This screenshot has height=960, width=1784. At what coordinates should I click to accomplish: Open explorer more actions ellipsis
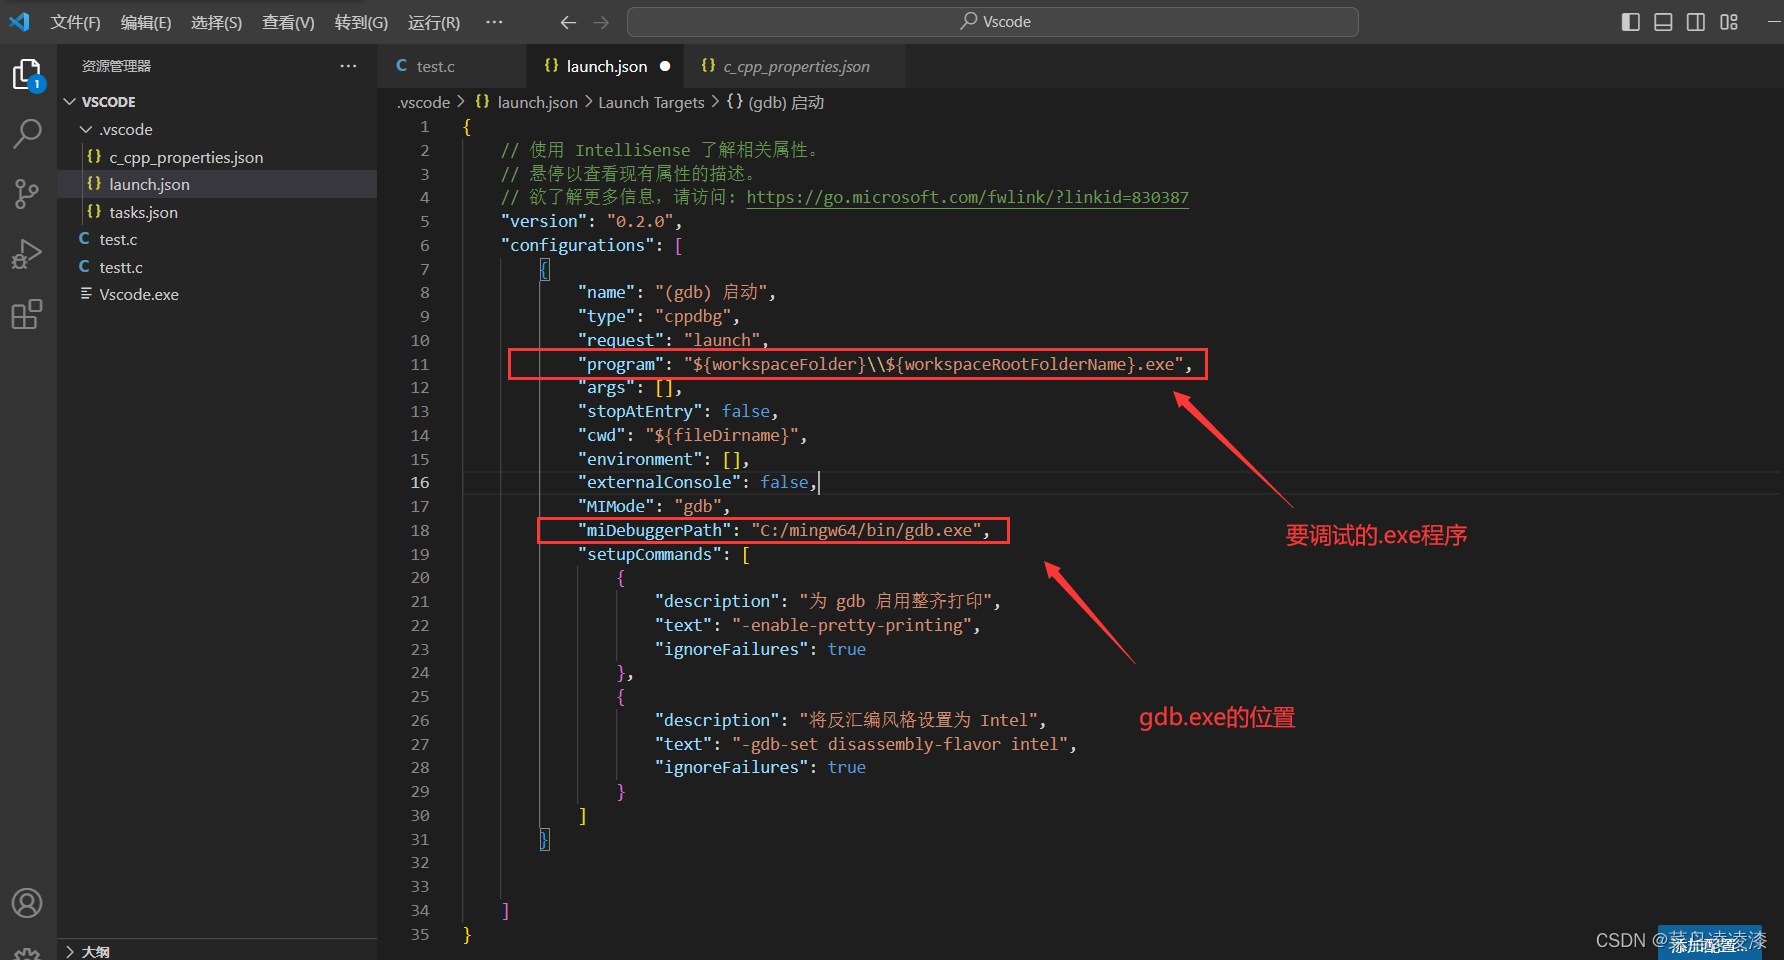click(348, 66)
